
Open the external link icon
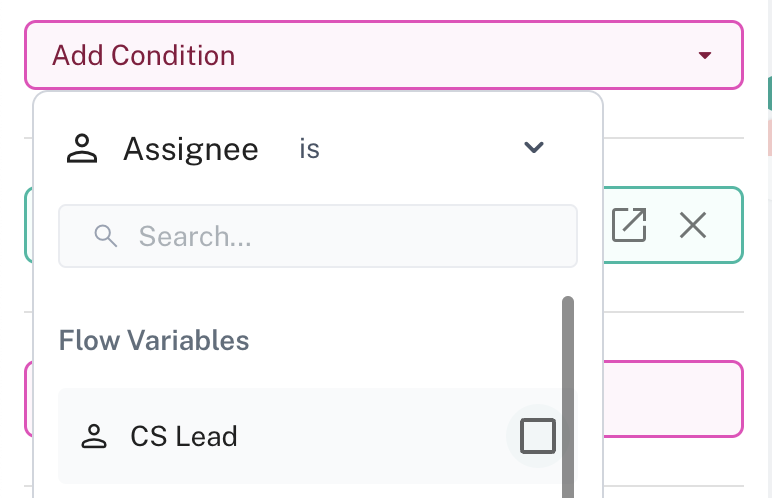(629, 225)
